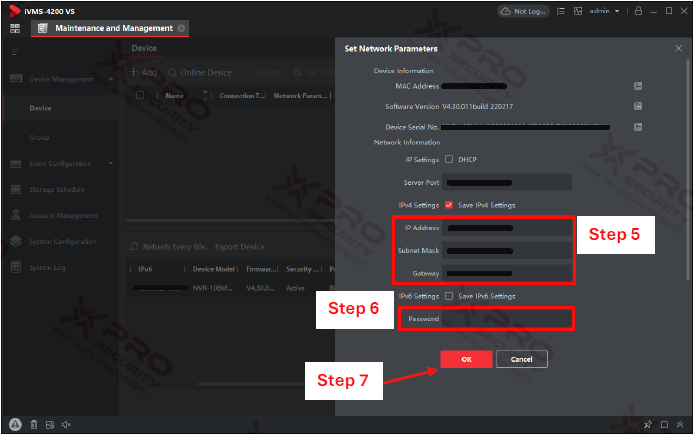Click in the Gateway field
Image resolution: width=694 pixels, height=434 pixels.
point(507,273)
